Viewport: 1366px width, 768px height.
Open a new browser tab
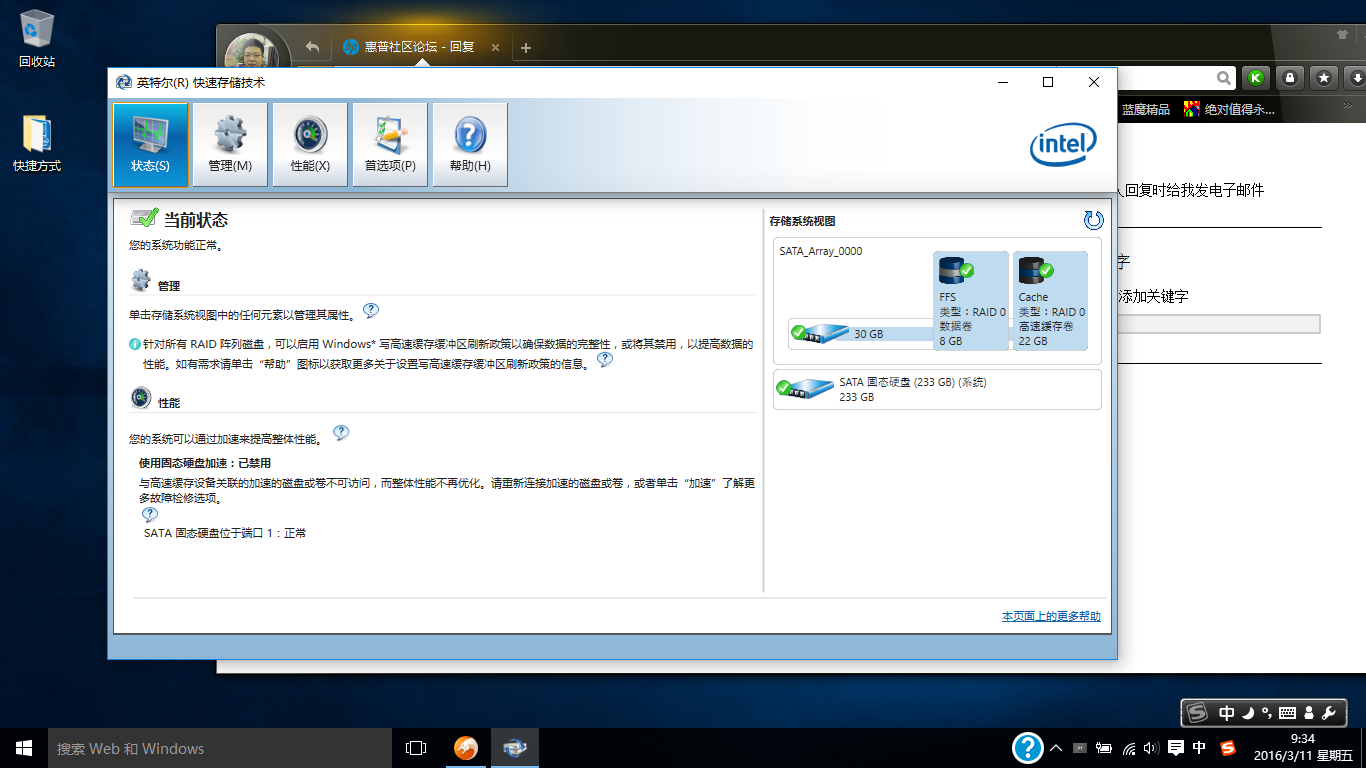pos(526,48)
